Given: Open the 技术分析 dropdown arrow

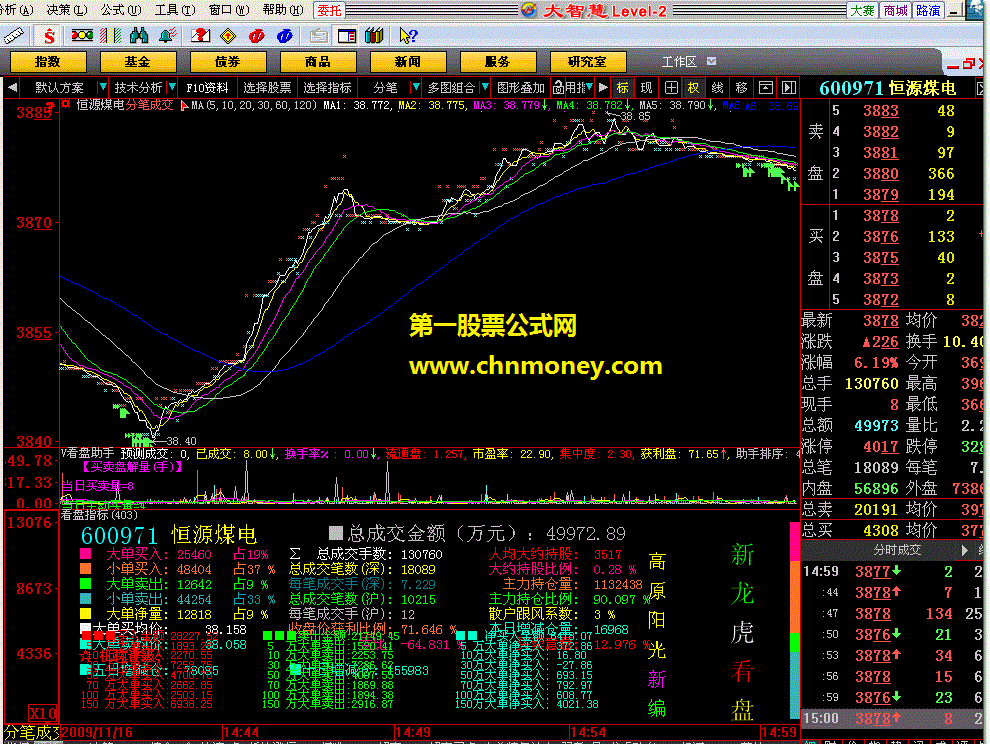Looking at the screenshot, I should pos(172,87).
